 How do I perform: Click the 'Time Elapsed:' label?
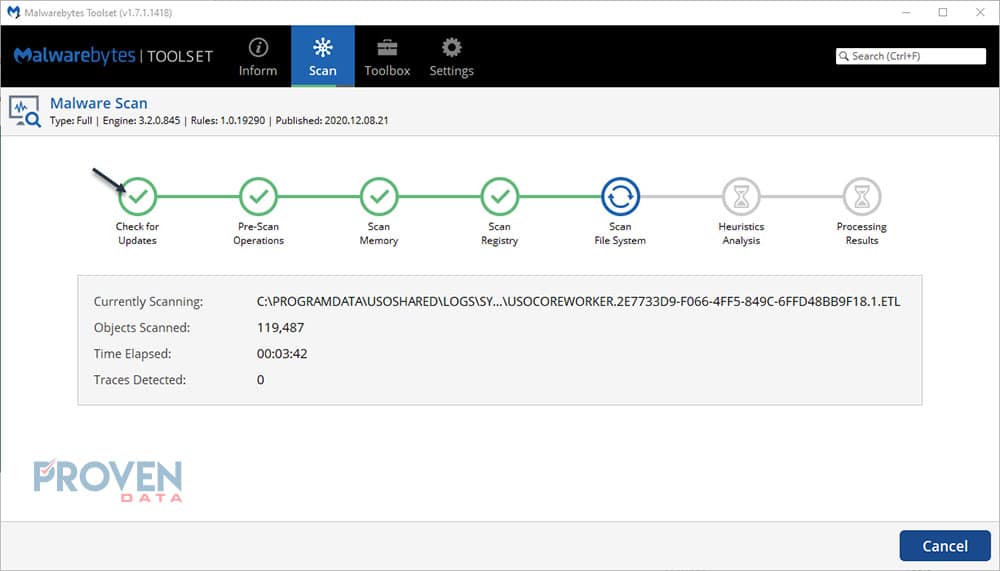[132, 353]
